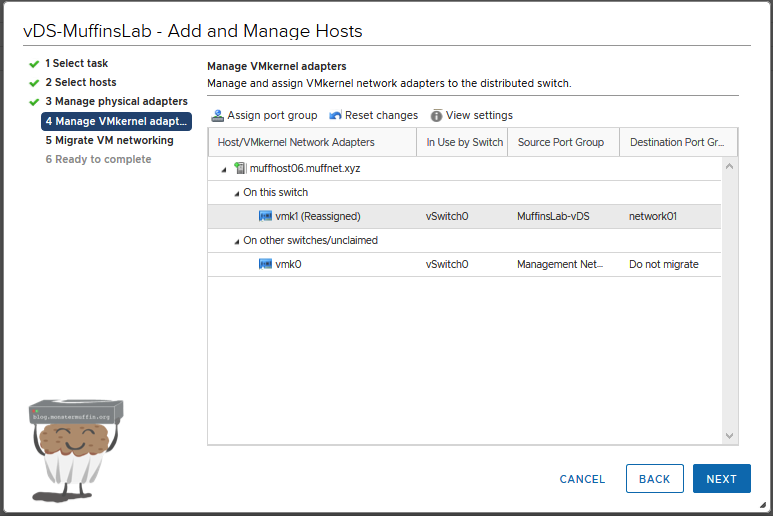Viewport: 773px width, 516px height.
Task: Collapse the muffhost06.muffnet.xyz host node
Action: coord(224,169)
